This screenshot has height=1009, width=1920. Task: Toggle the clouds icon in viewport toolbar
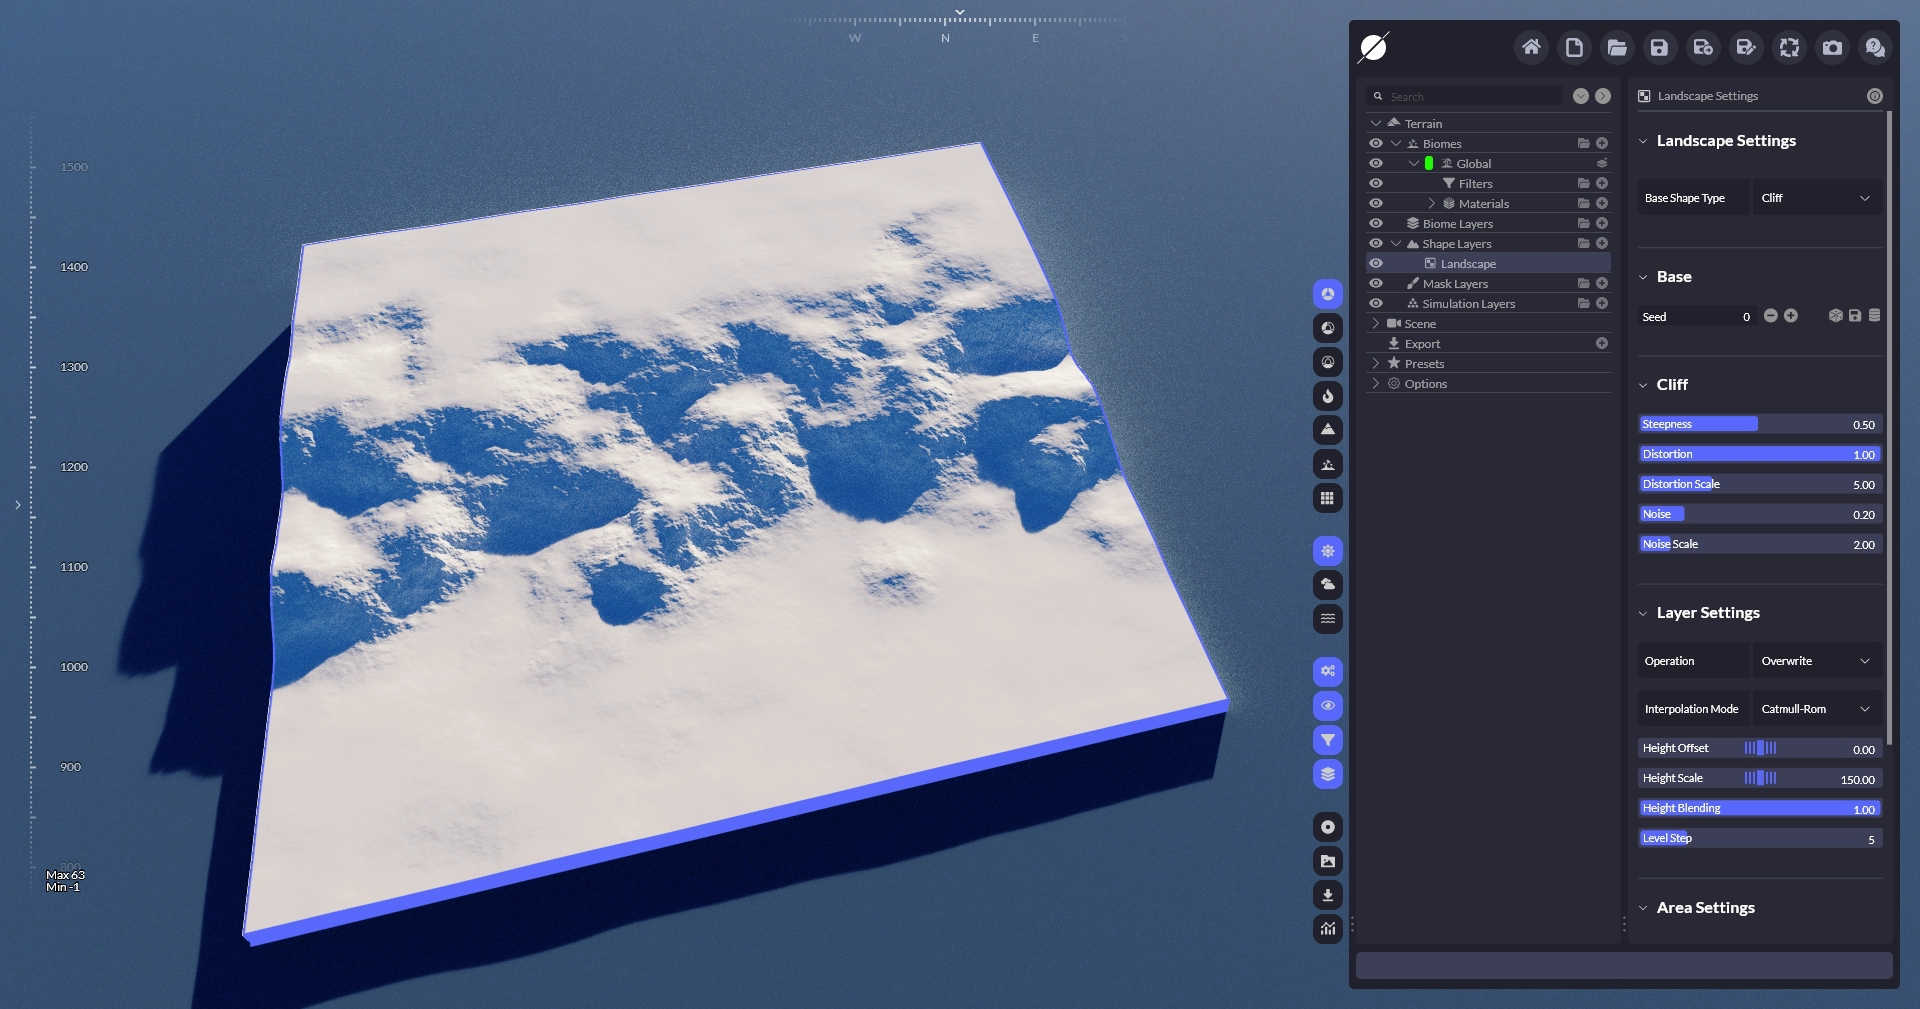[1328, 585]
